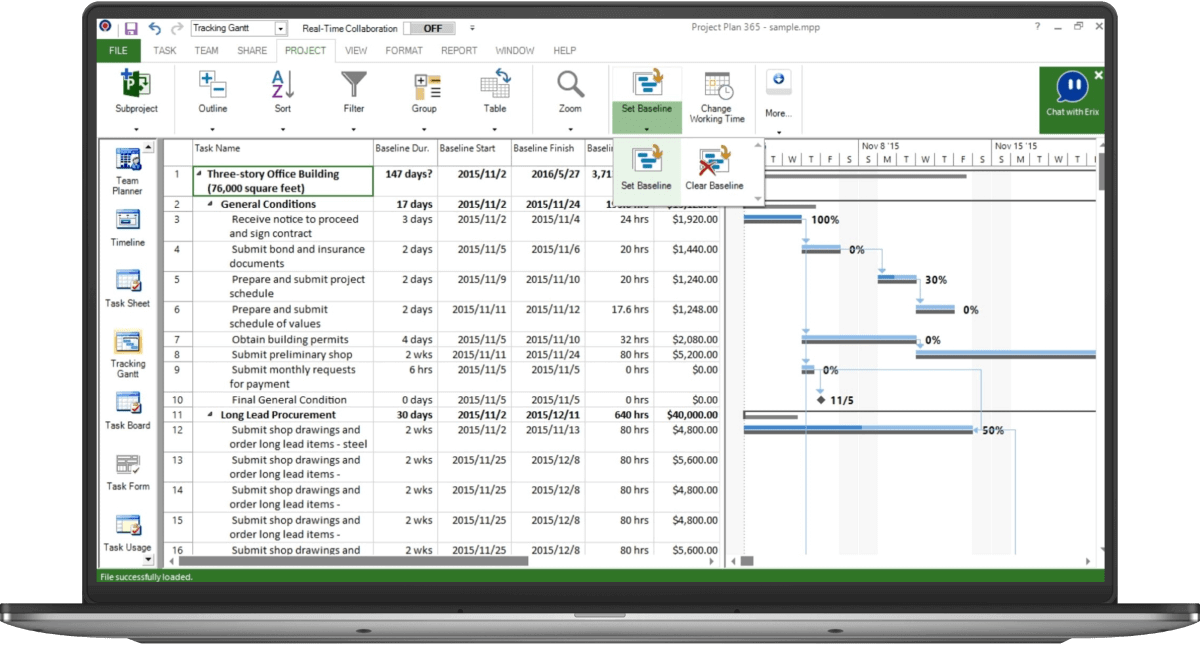Click the Gantt chart vertical scrollbar thumb
This screenshot has height=654, width=1200.
point(1100,170)
